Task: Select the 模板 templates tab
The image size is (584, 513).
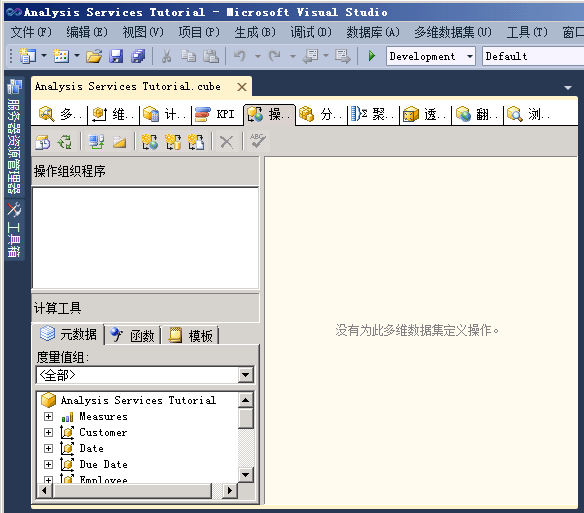Action: pyautogui.click(x=190, y=336)
